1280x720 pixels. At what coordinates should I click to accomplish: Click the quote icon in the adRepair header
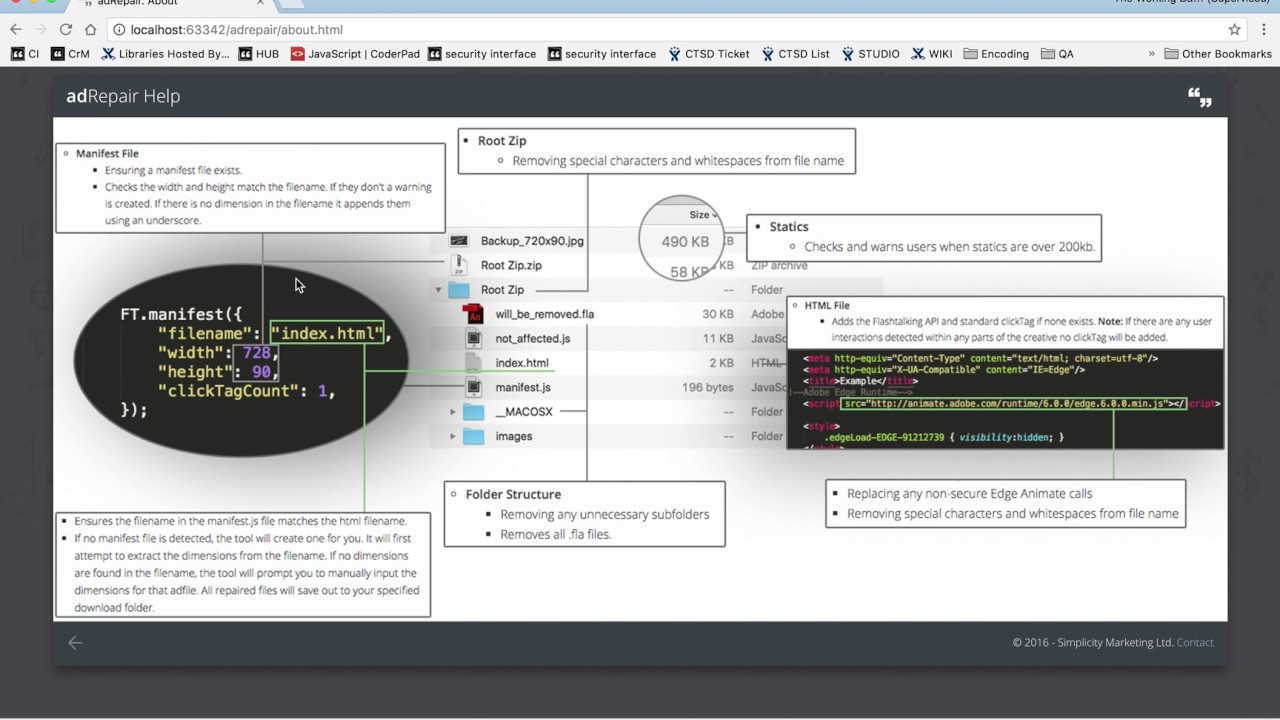[x=1199, y=97]
